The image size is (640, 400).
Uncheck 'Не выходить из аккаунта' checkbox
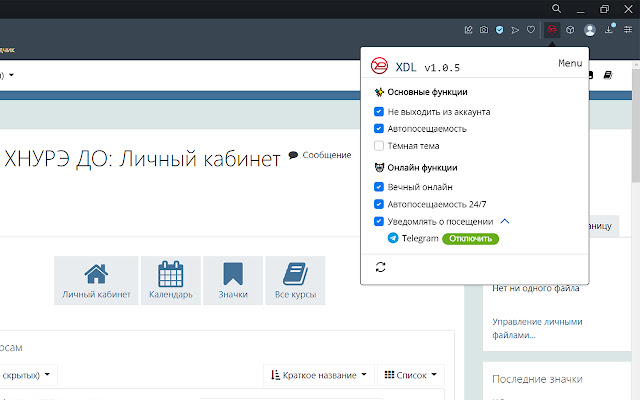tap(379, 112)
